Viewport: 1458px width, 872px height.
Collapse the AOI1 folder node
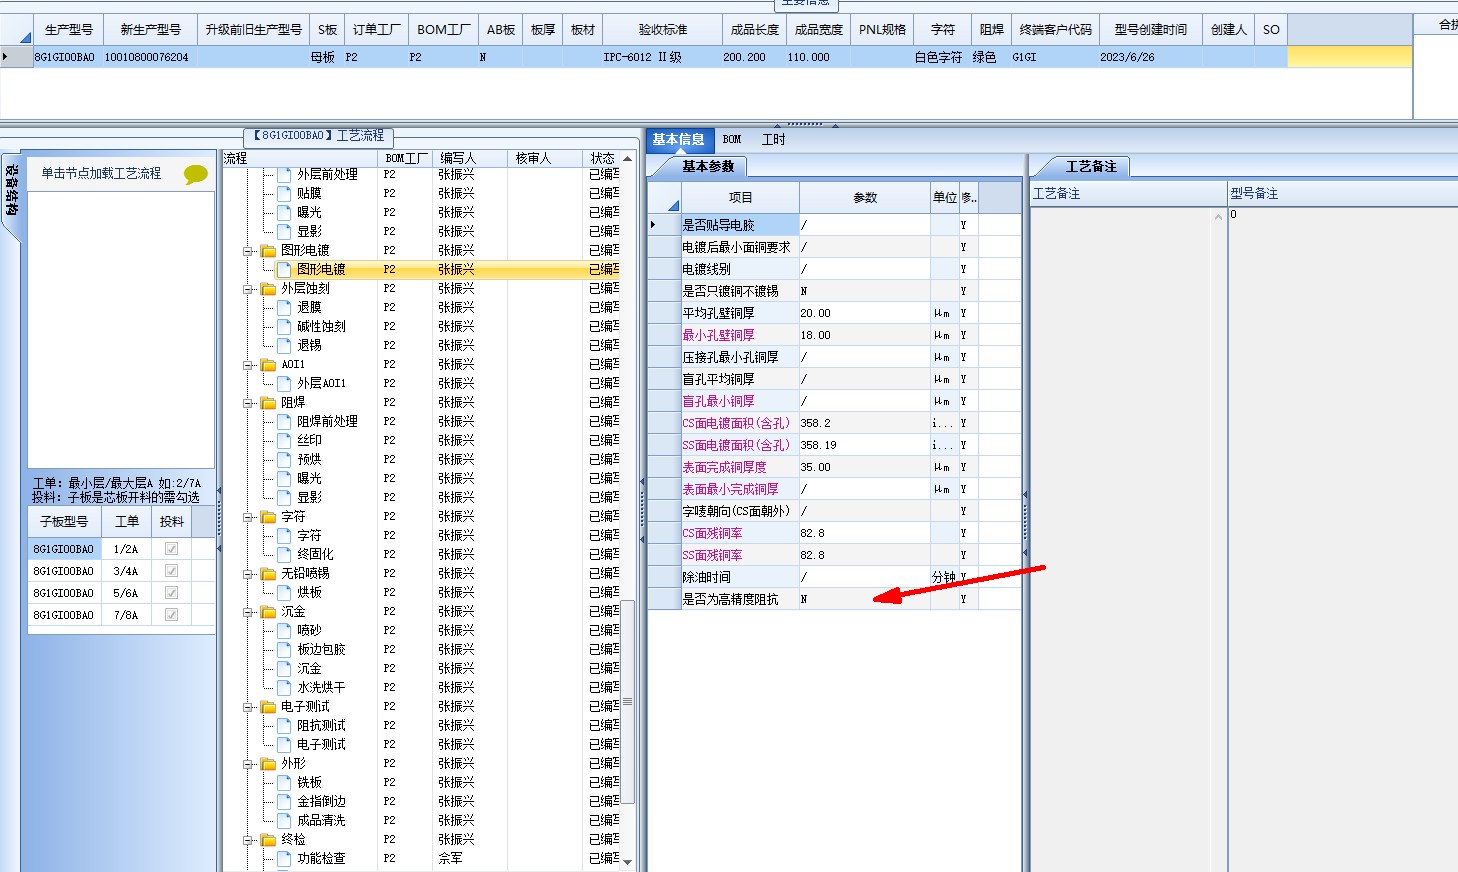[249, 365]
